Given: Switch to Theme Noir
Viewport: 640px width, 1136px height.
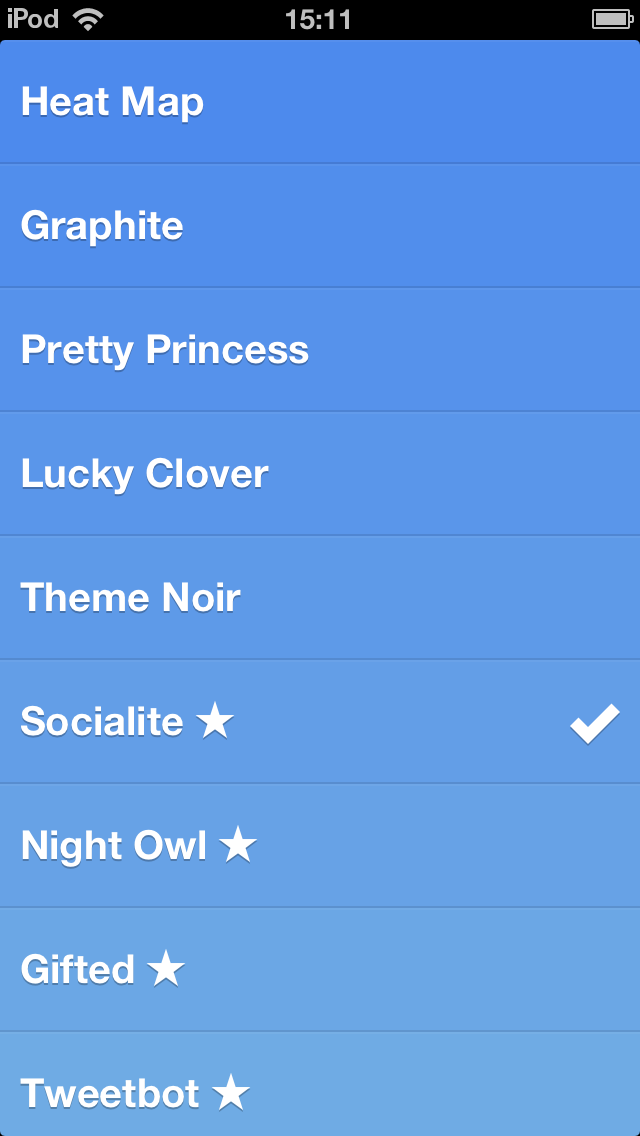Looking at the screenshot, I should tap(131, 598).
